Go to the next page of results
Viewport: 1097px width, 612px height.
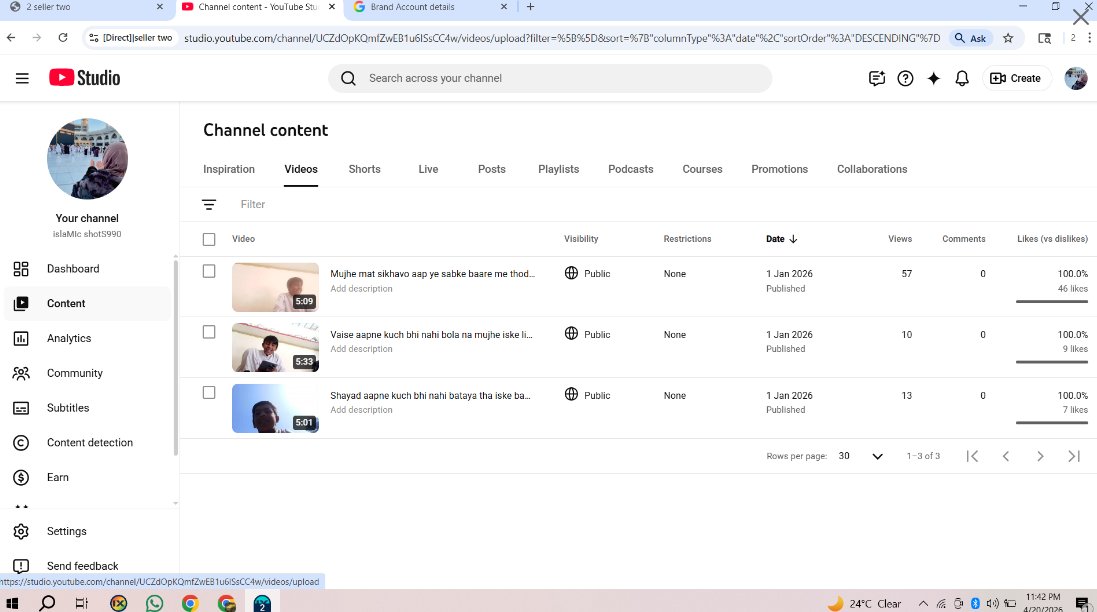click(x=1040, y=456)
